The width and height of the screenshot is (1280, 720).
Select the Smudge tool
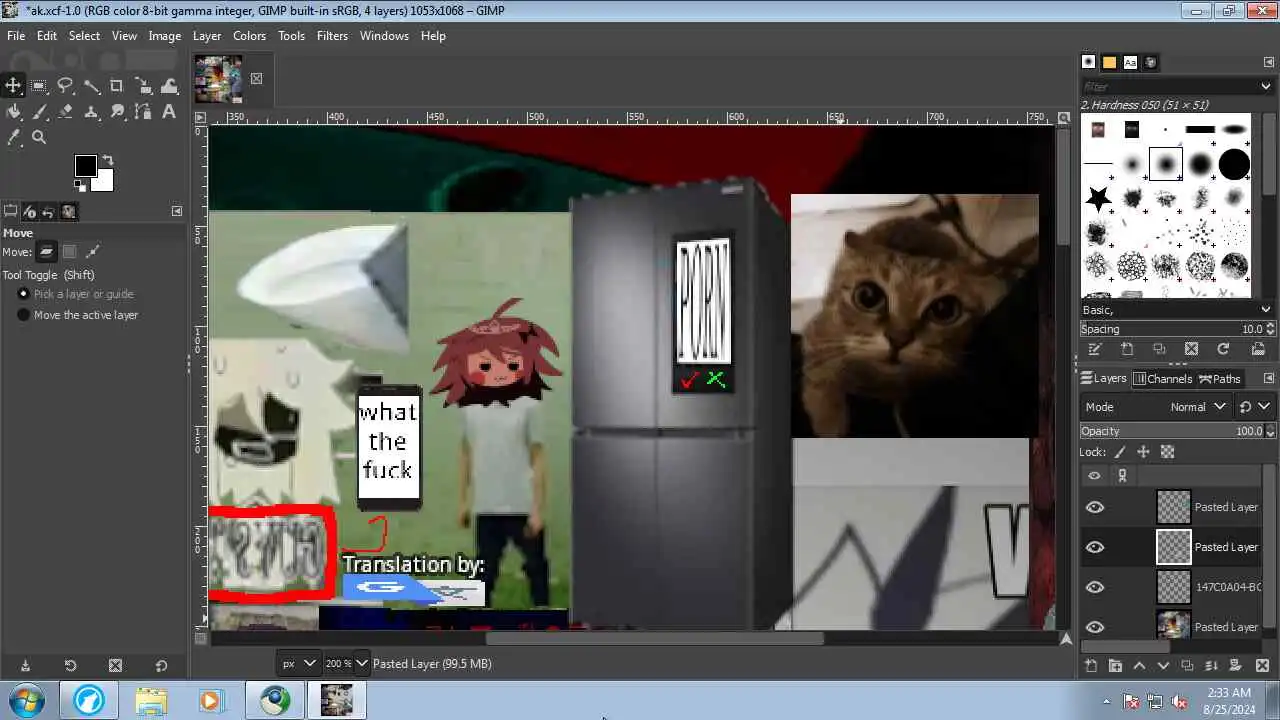point(117,112)
